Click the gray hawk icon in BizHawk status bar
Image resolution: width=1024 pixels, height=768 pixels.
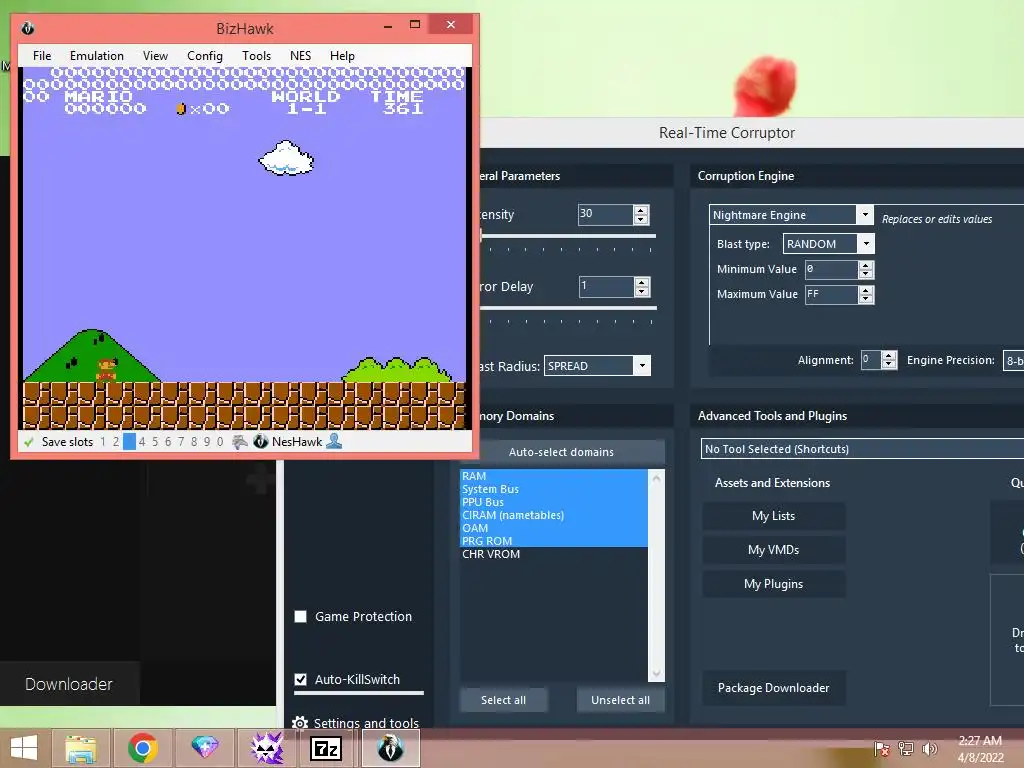point(240,442)
